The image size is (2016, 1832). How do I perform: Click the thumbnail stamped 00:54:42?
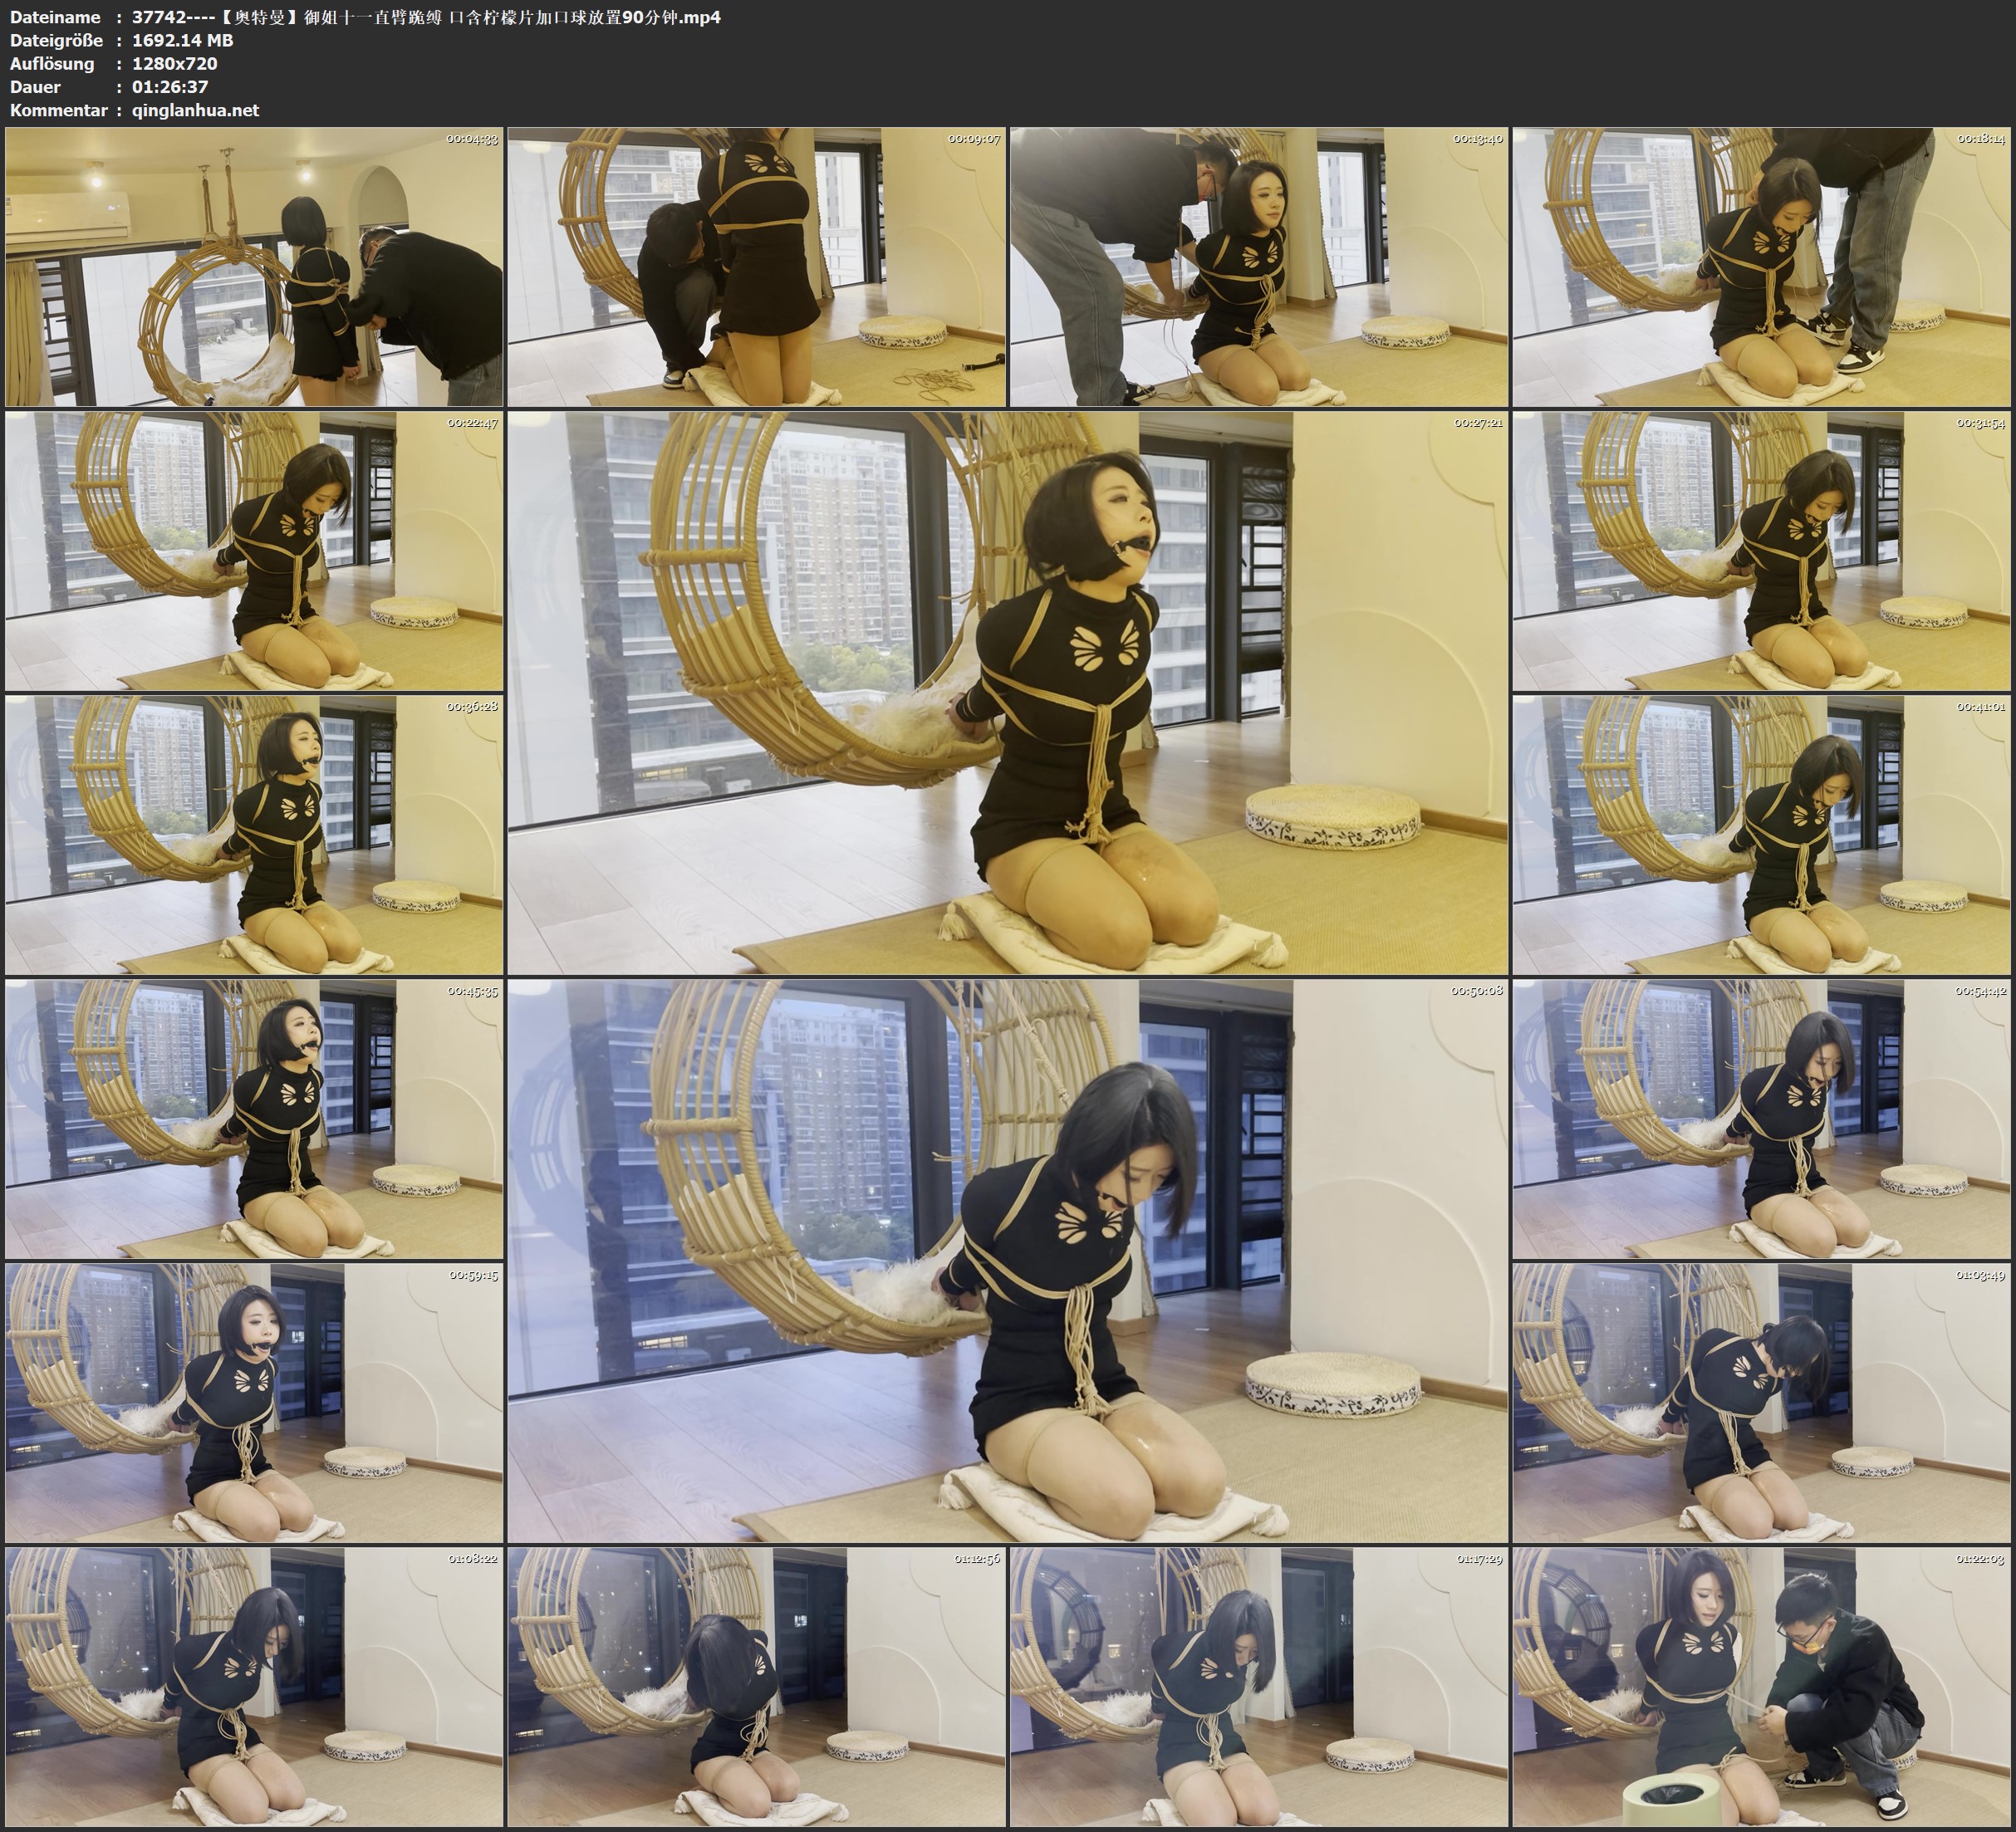1761,1119
